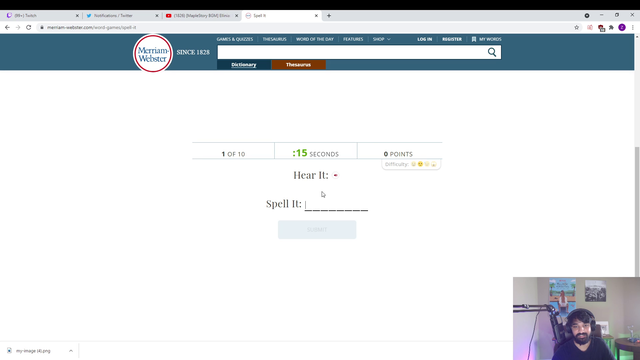Bookmark this page with the star
The height and width of the screenshot is (360, 640).
point(576,27)
